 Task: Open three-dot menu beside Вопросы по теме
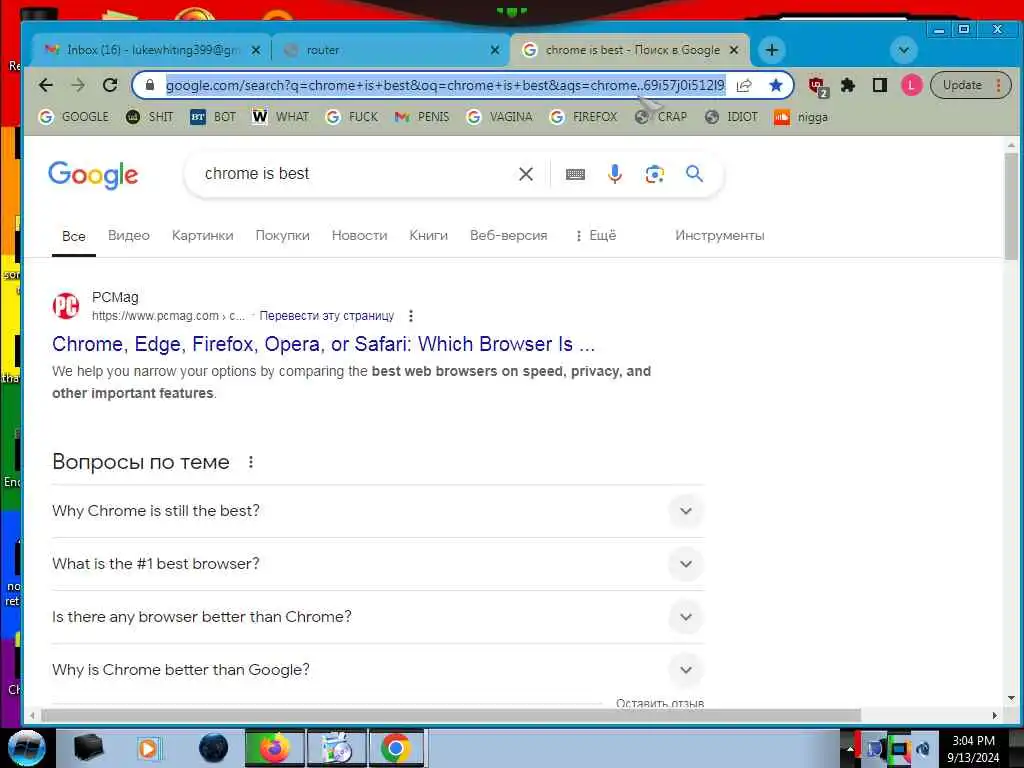[x=251, y=462]
